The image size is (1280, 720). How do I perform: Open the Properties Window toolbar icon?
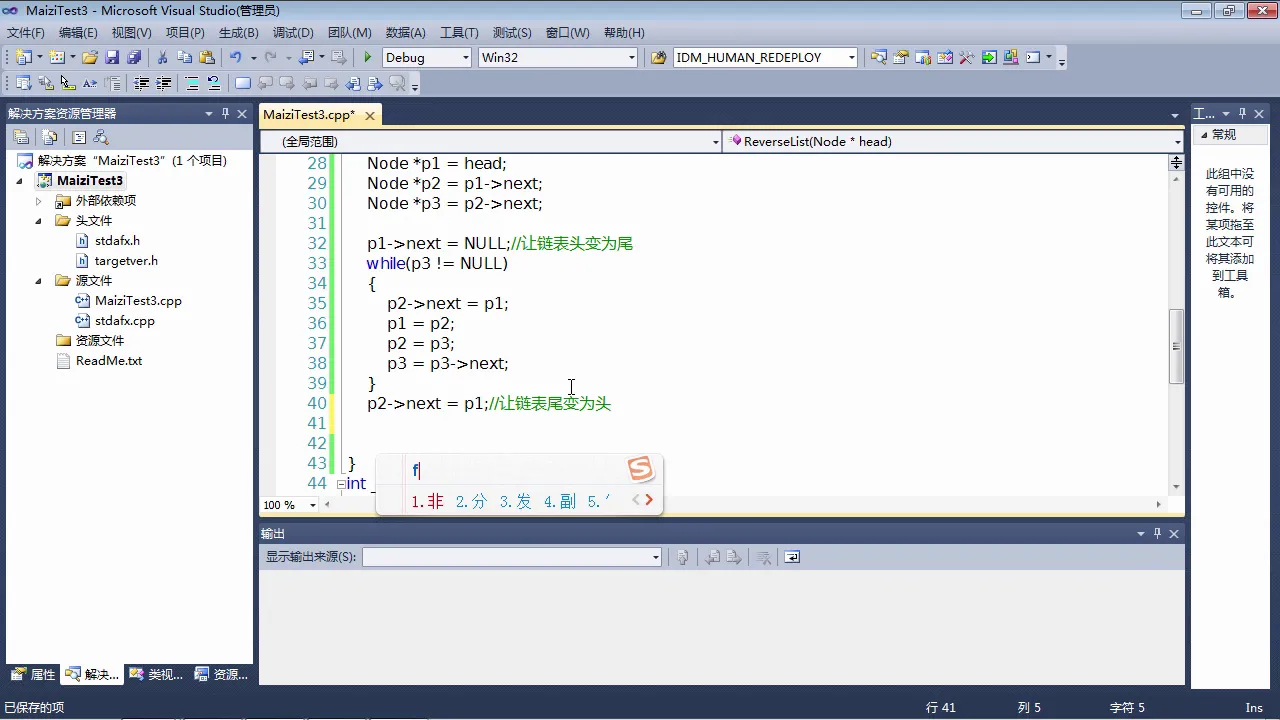(x=900, y=57)
